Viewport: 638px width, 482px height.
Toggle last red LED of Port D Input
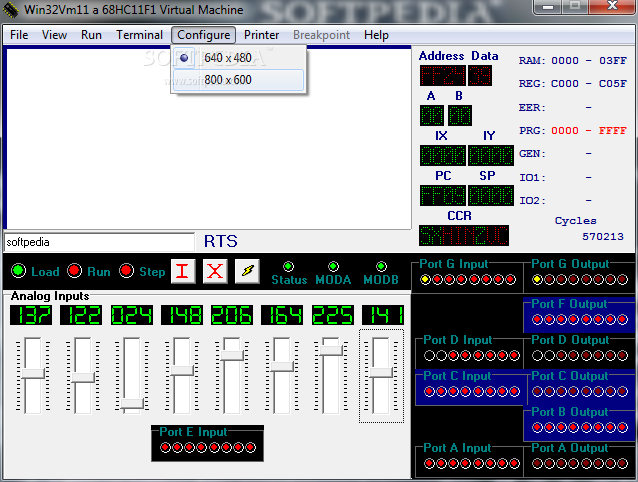pyautogui.click(x=514, y=356)
